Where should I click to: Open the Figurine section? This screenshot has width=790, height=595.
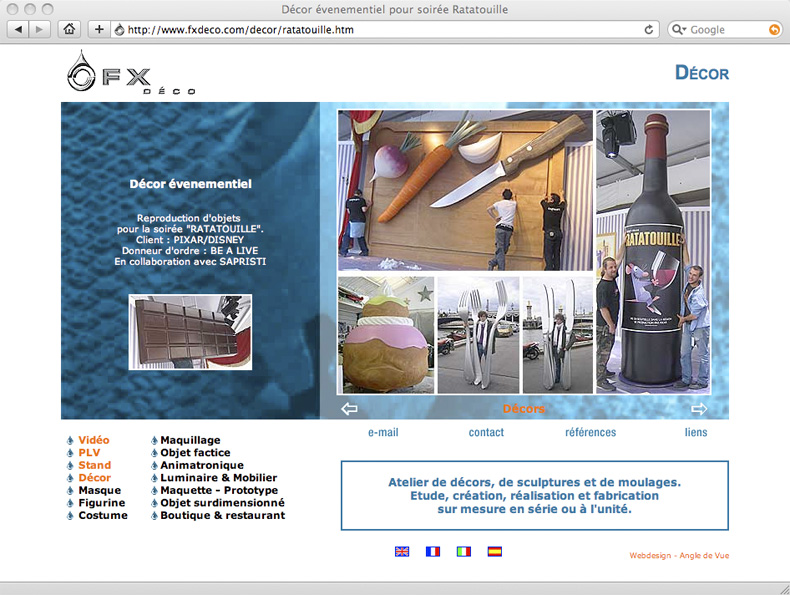(102, 503)
